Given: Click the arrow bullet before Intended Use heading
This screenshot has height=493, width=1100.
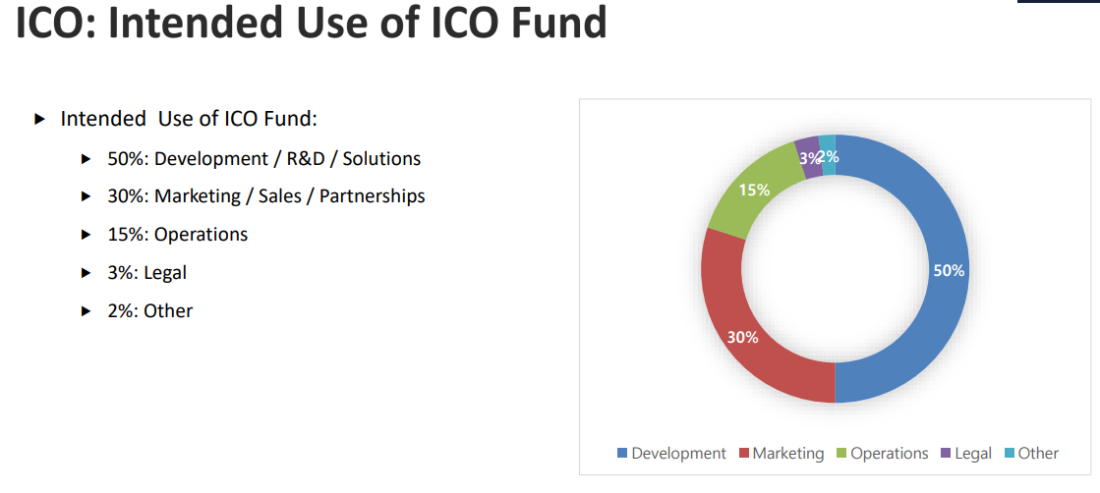Looking at the screenshot, I should (x=40, y=119).
